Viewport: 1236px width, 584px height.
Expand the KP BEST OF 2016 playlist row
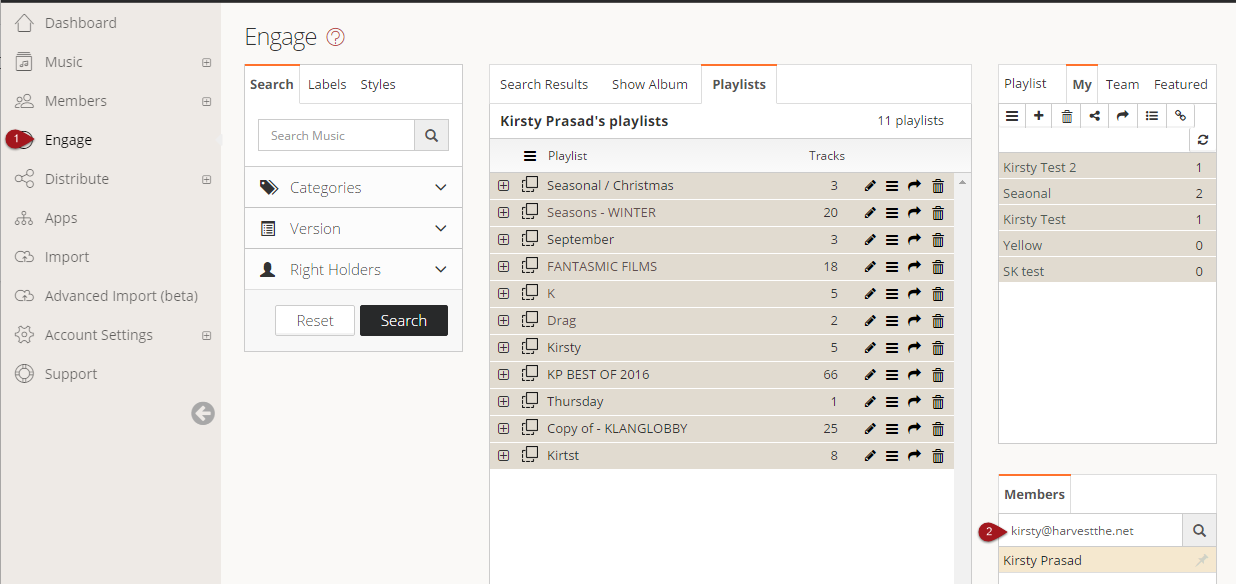[503, 375]
